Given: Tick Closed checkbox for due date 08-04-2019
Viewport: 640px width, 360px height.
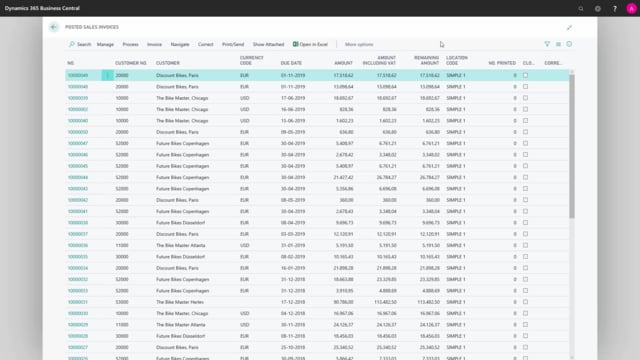Looking at the screenshot, I should [525, 222].
